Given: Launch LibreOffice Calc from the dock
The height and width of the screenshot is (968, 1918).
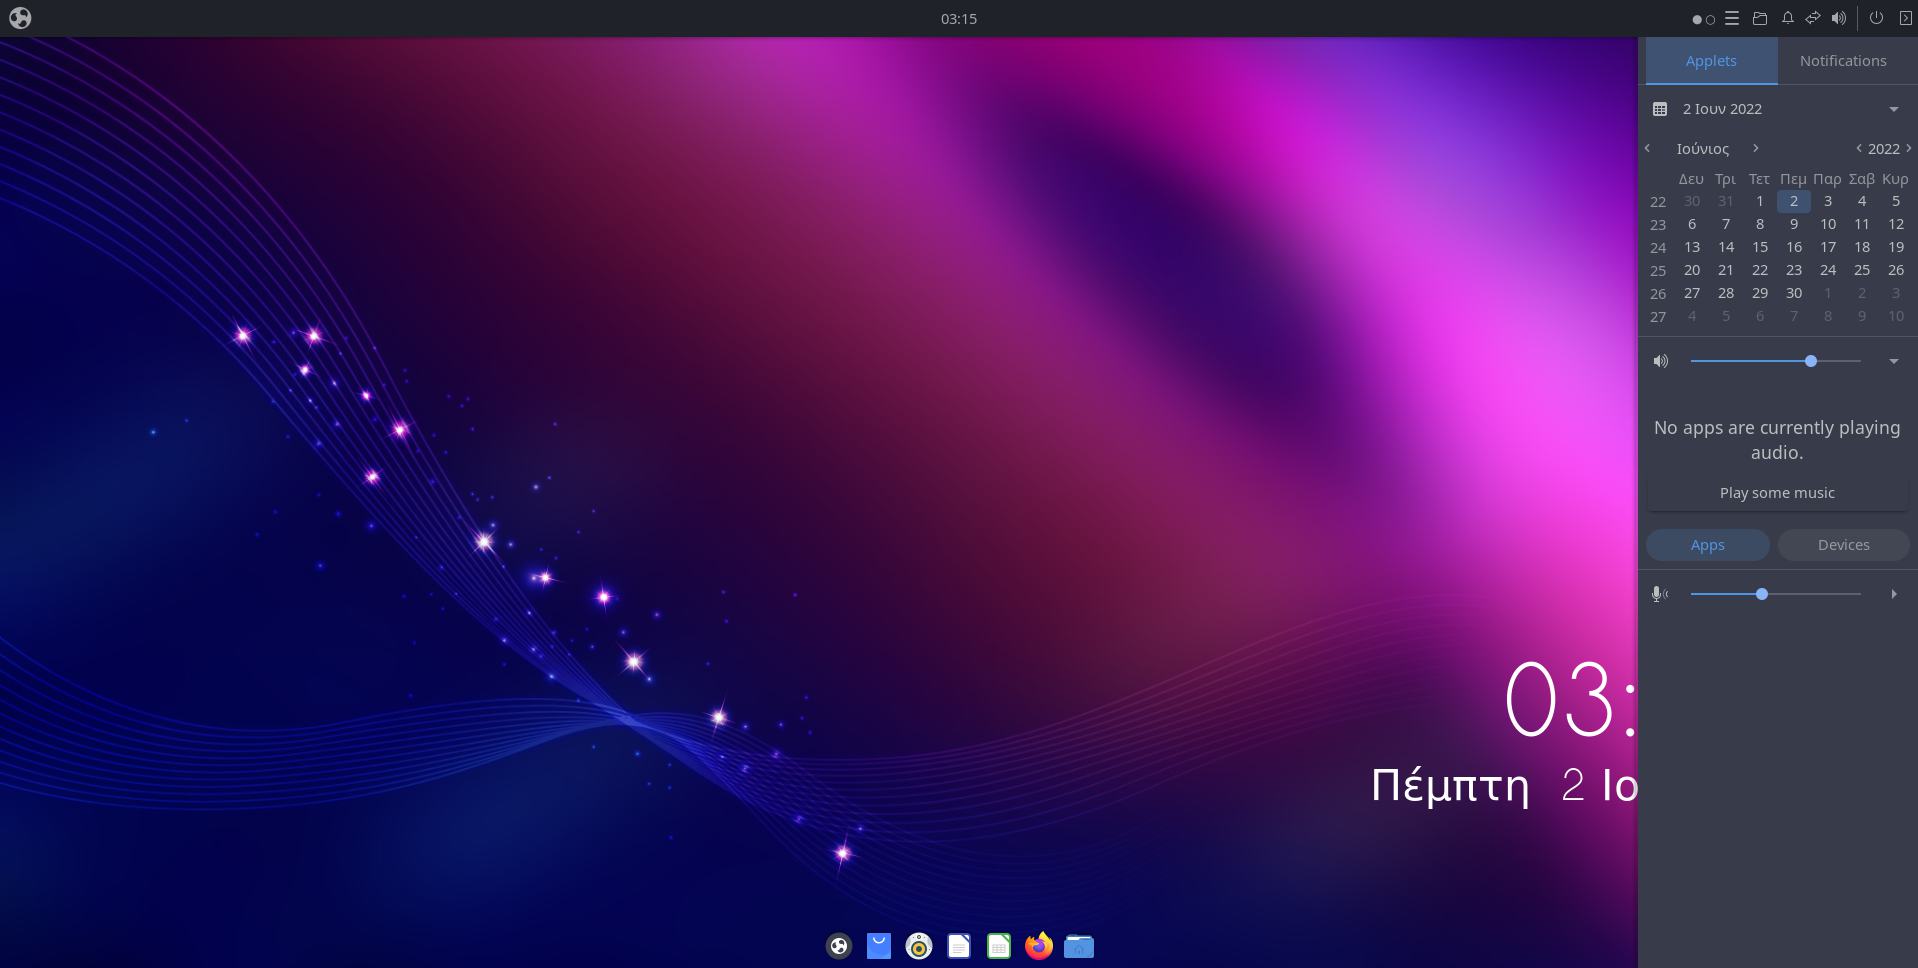Looking at the screenshot, I should pyautogui.click(x=999, y=946).
